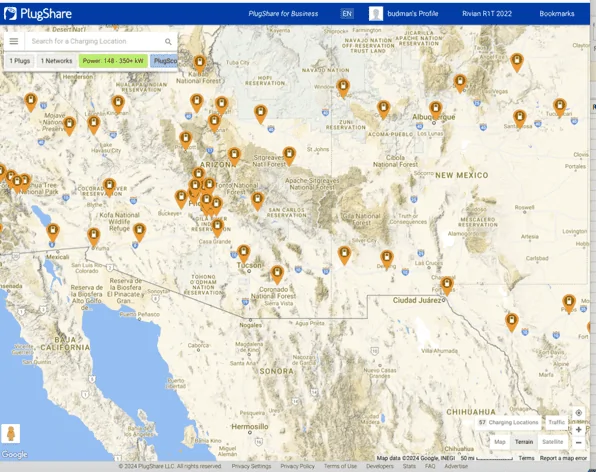This screenshot has width=596, height=472.
Task: Open the 1 Plugs filter
Action: [x=20, y=61]
